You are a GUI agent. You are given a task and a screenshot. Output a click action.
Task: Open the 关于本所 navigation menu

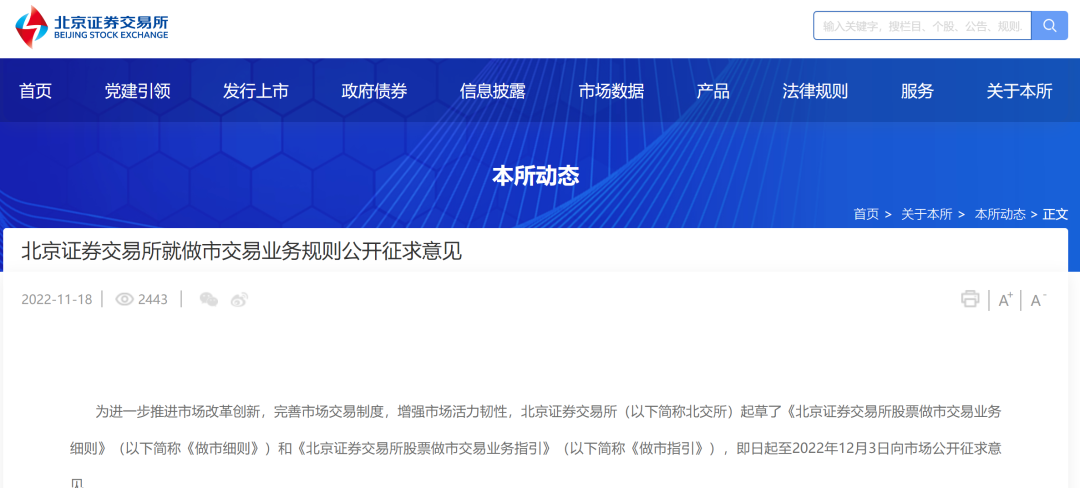[1019, 91]
